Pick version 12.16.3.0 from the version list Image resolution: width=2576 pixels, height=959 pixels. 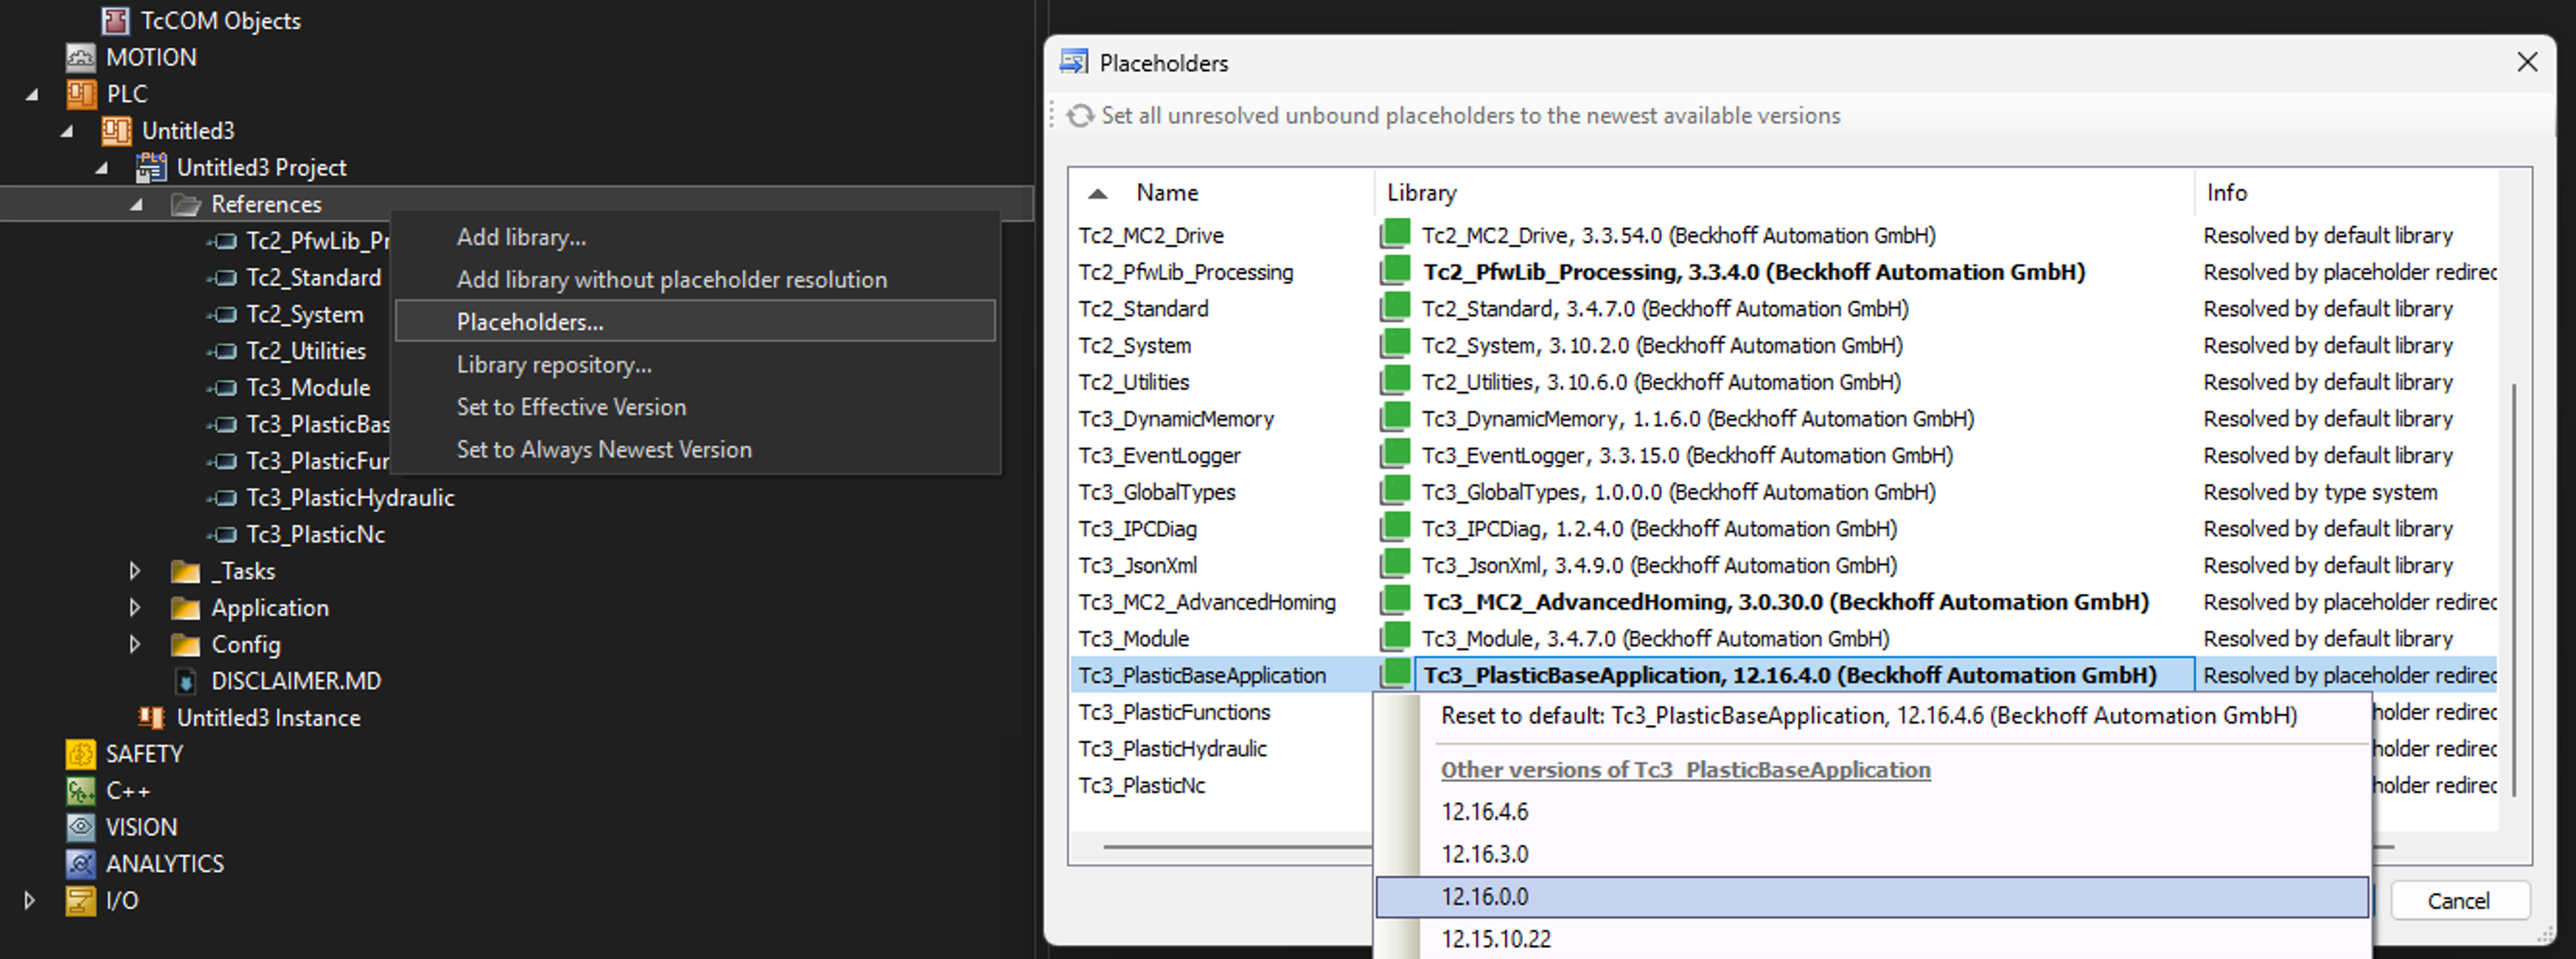coord(1871,854)
